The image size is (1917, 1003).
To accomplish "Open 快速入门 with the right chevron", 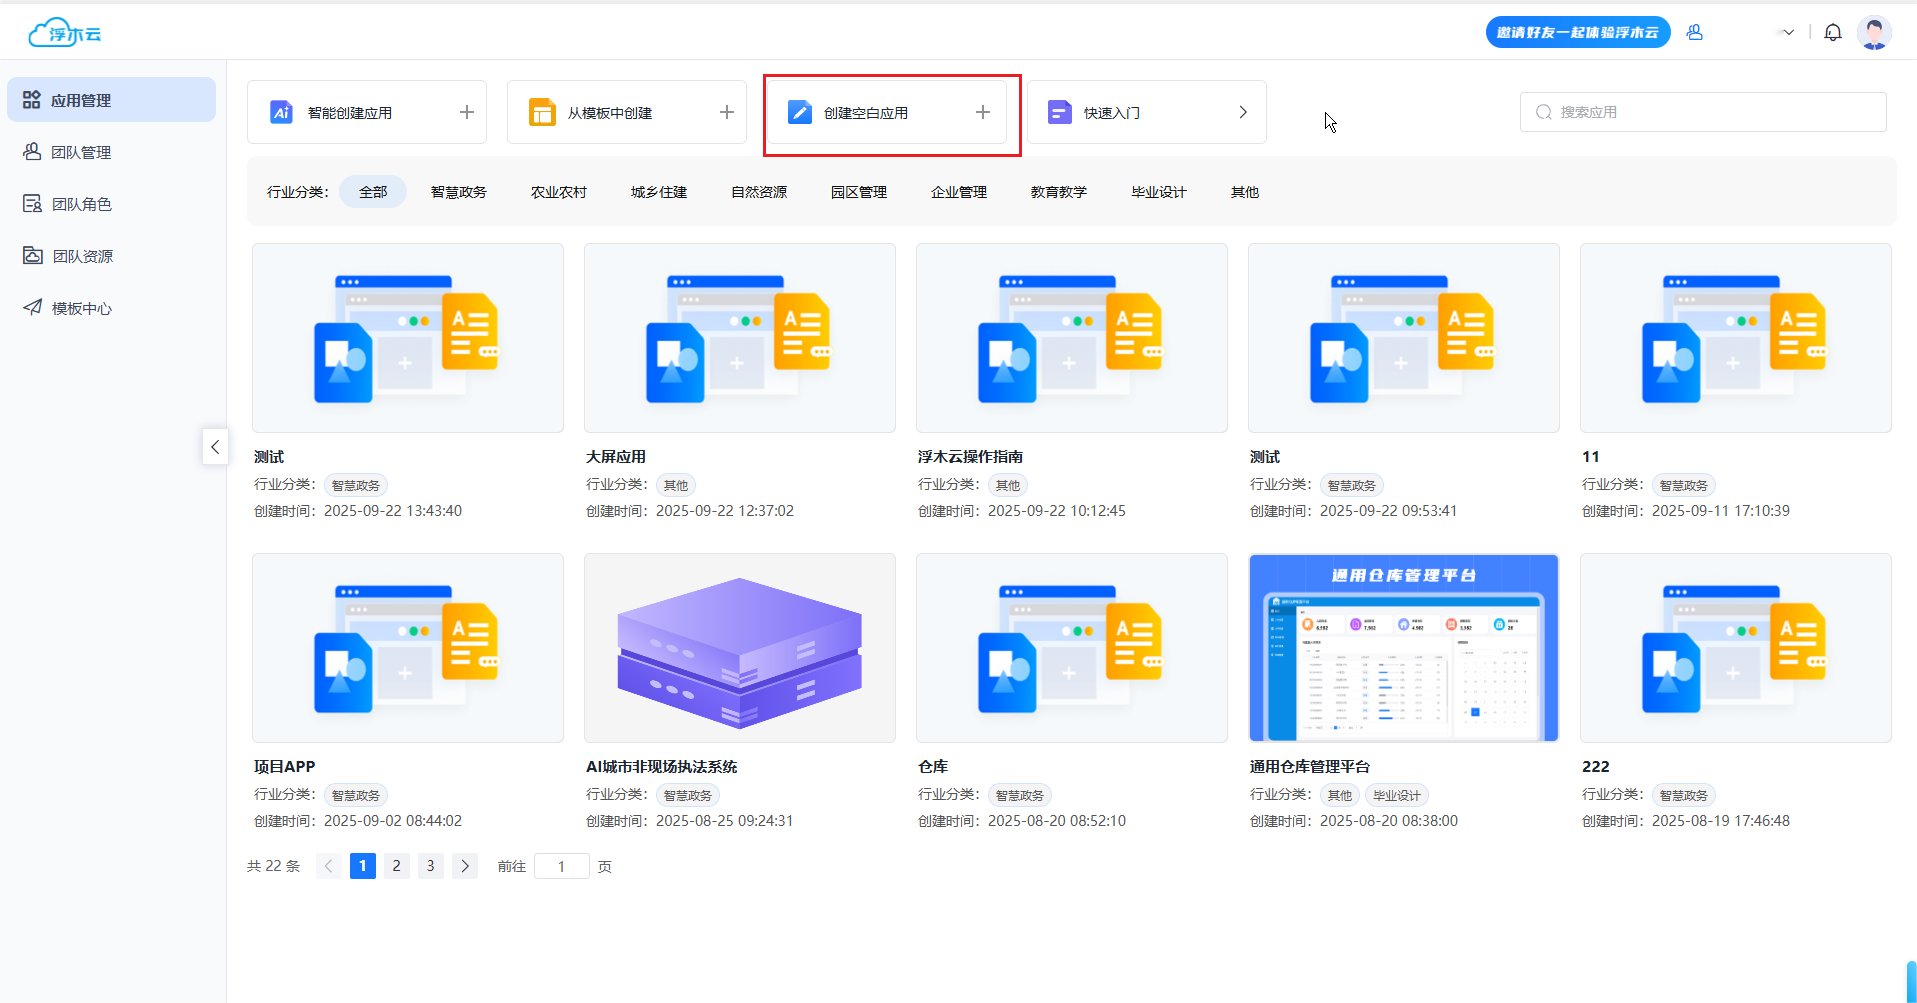I will (1242, 113).
